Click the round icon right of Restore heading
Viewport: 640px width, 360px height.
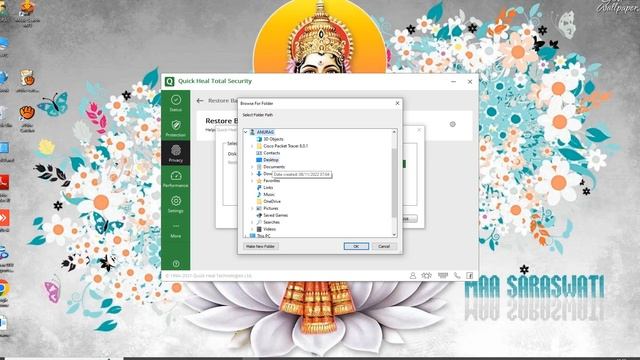(x=453, y=124)
